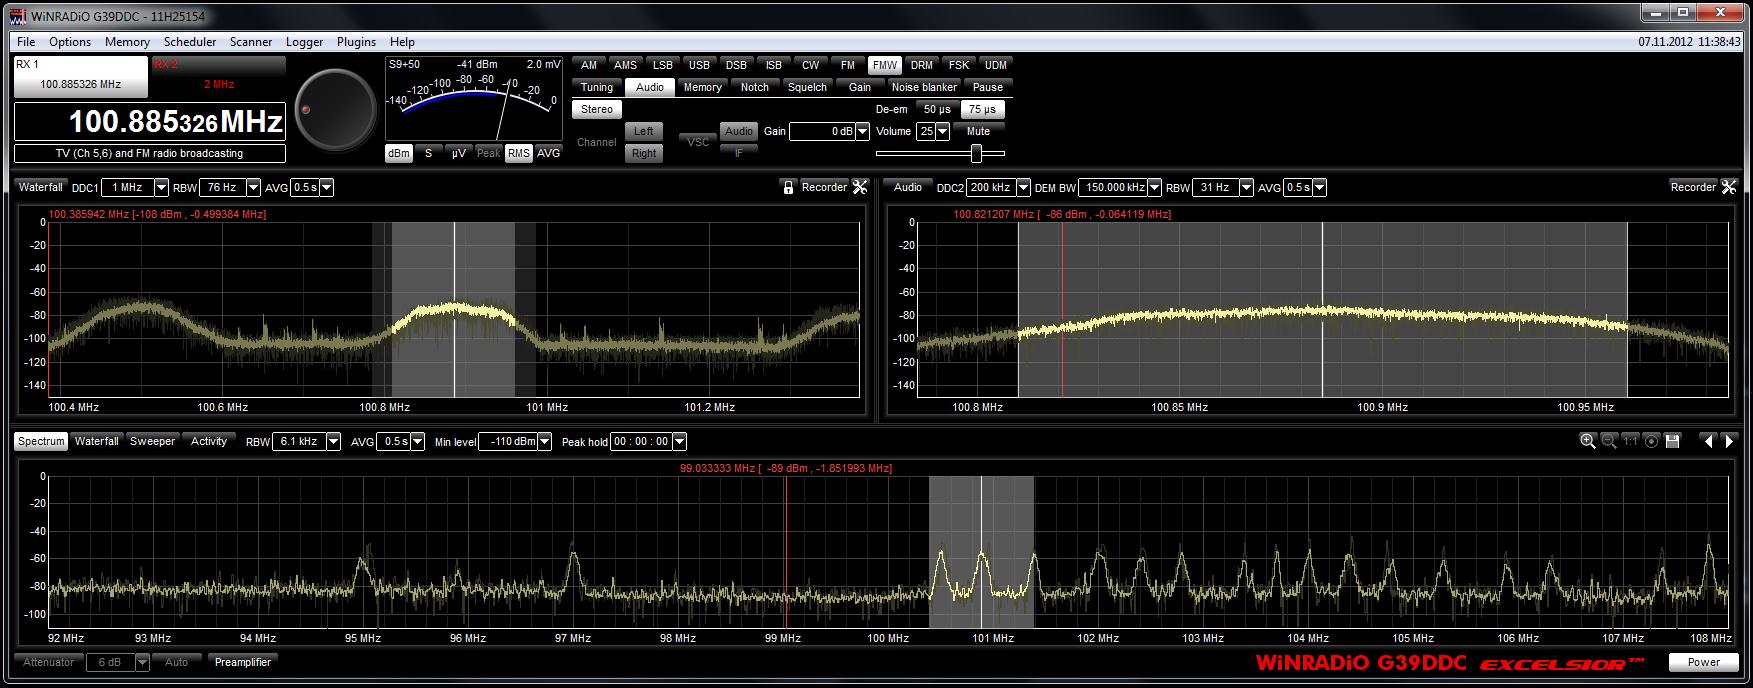Switch to the Notch tab
The width and height of the screenshot is (1753, 688).
click(755, 87)
